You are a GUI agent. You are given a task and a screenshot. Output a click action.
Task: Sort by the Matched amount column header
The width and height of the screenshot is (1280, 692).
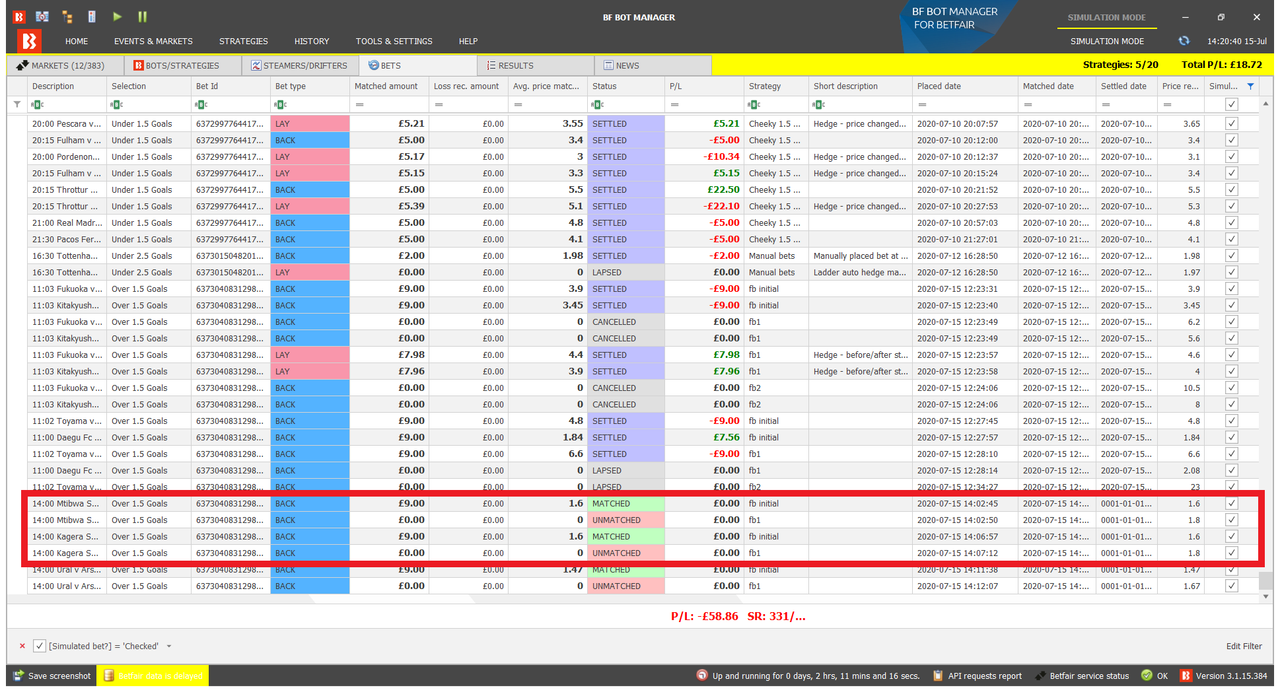pyautogui.click(x=389, y=87)
